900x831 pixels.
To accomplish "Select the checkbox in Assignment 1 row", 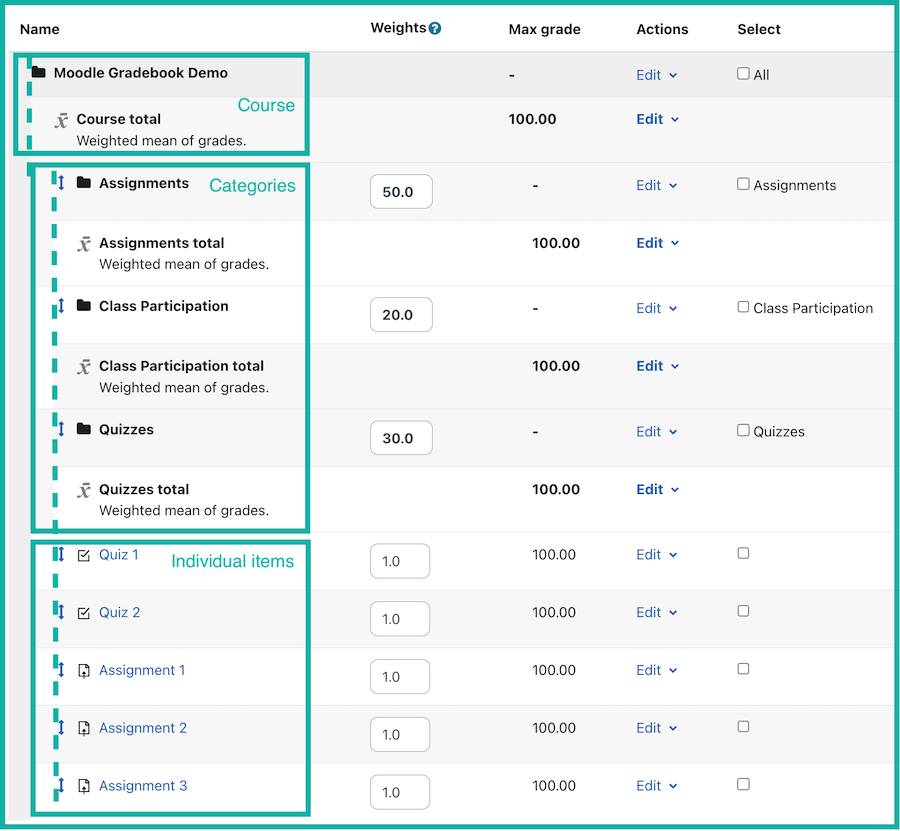I will [743, 669].
